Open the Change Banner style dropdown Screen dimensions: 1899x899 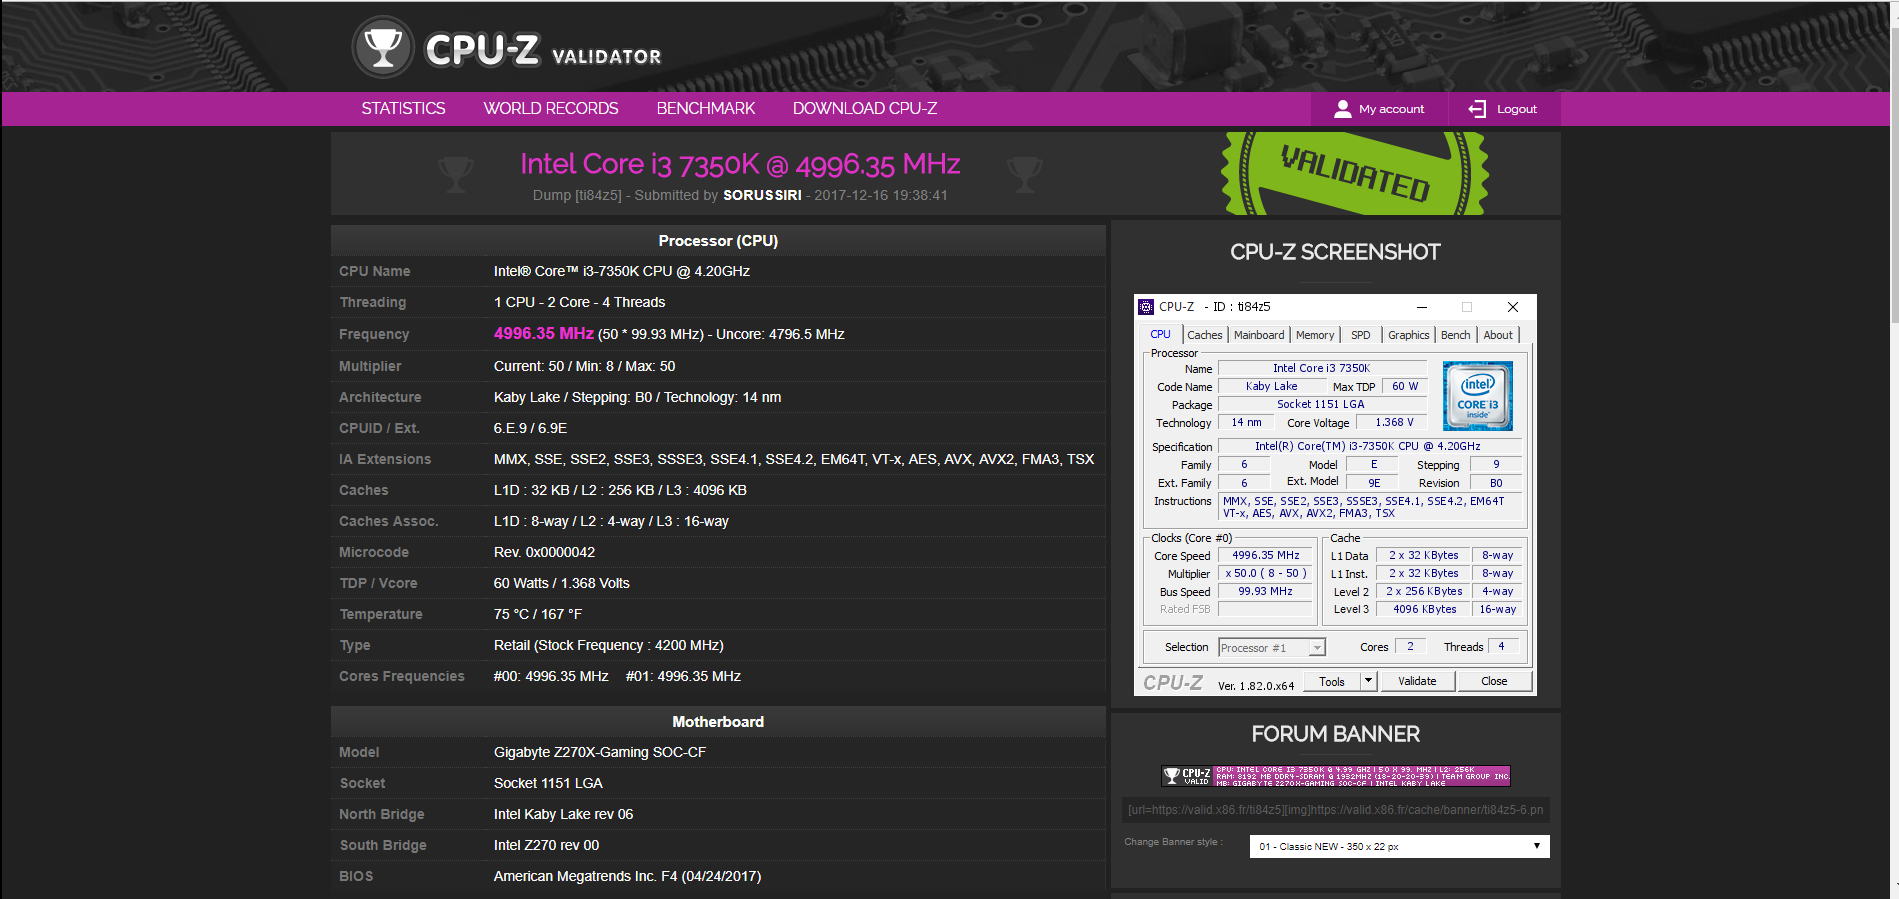pyautogui.click(x=1399, y=846)
